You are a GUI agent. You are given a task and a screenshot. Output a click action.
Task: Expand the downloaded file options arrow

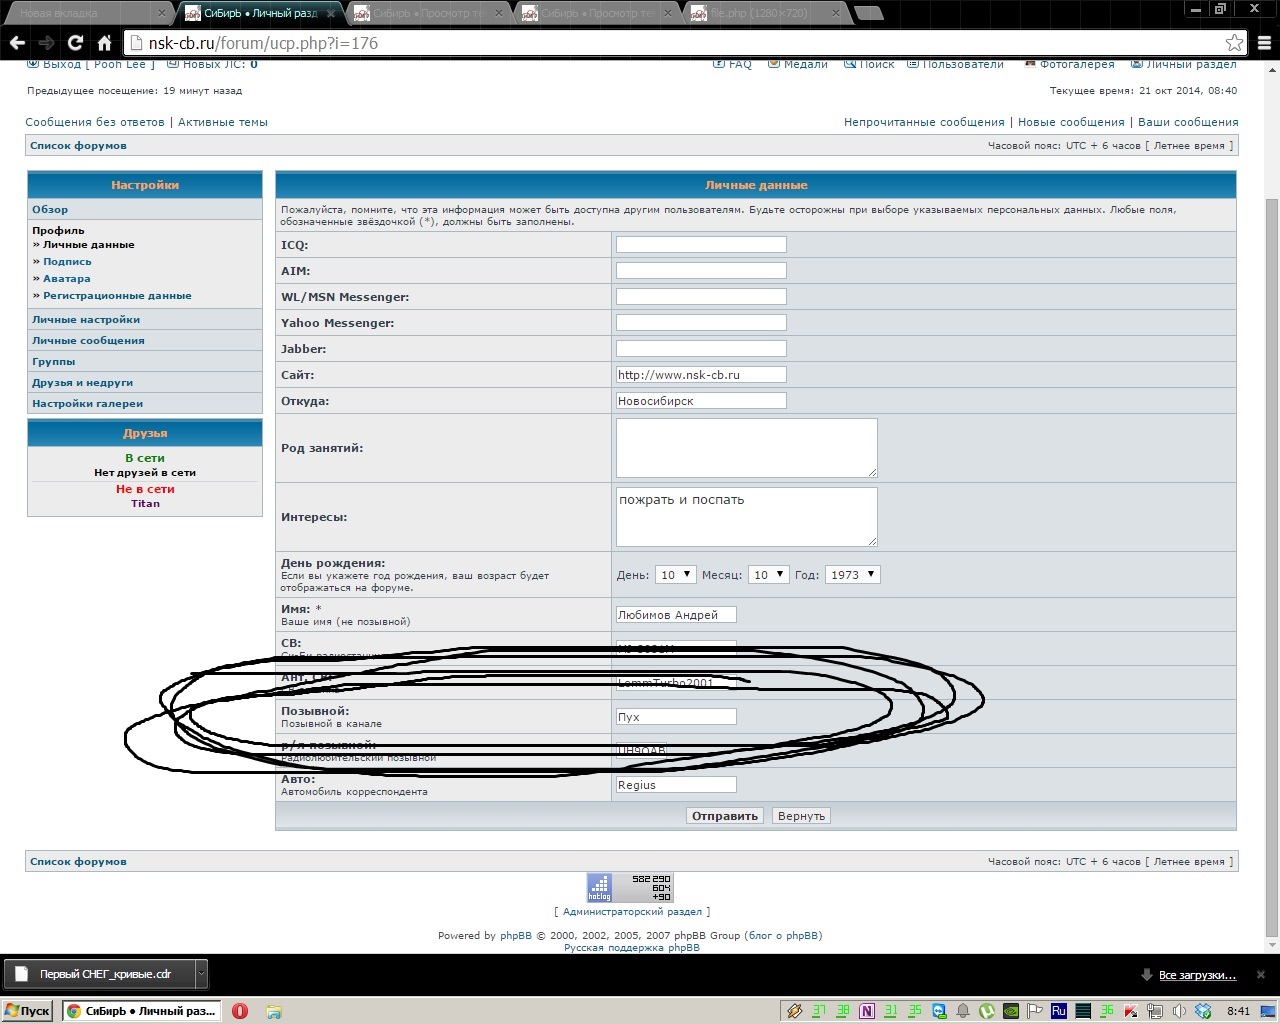click(200, 974)
